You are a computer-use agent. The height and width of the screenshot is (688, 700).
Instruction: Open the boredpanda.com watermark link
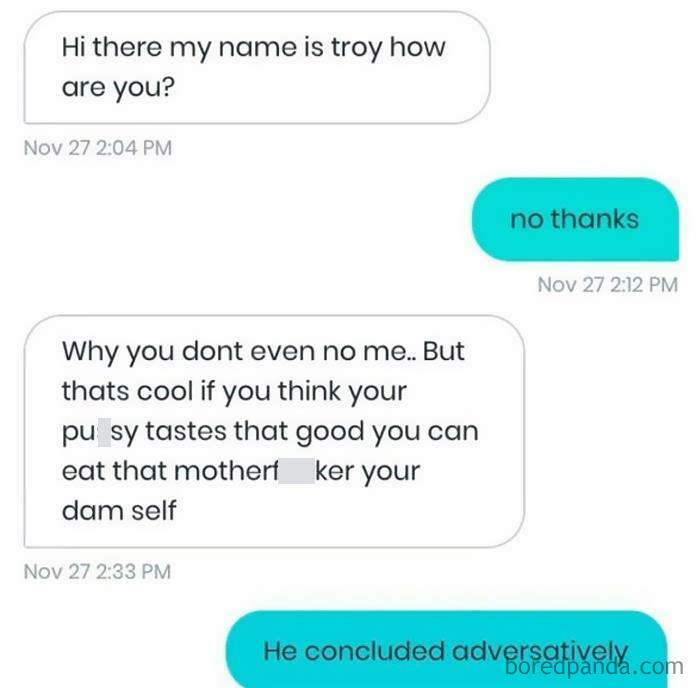(x=594, y=667)
